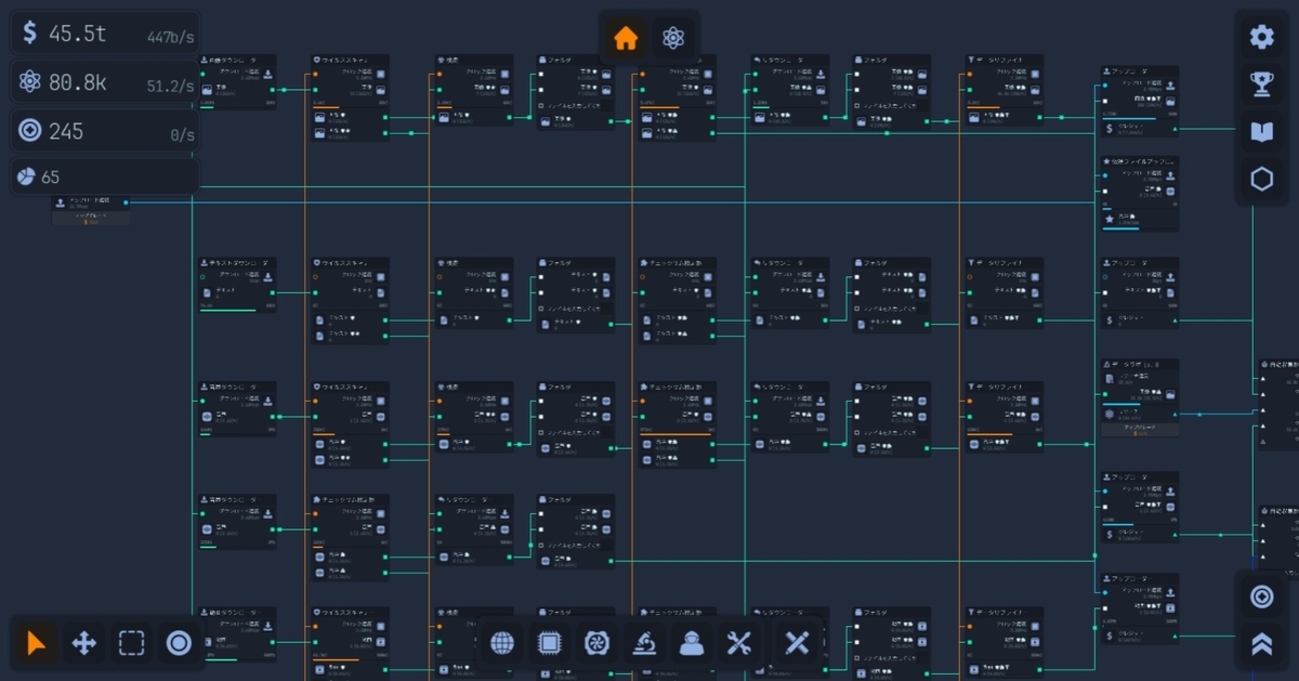Open the home desktop view
This screenshot has height=681, width=1299.
click(626, 39)
